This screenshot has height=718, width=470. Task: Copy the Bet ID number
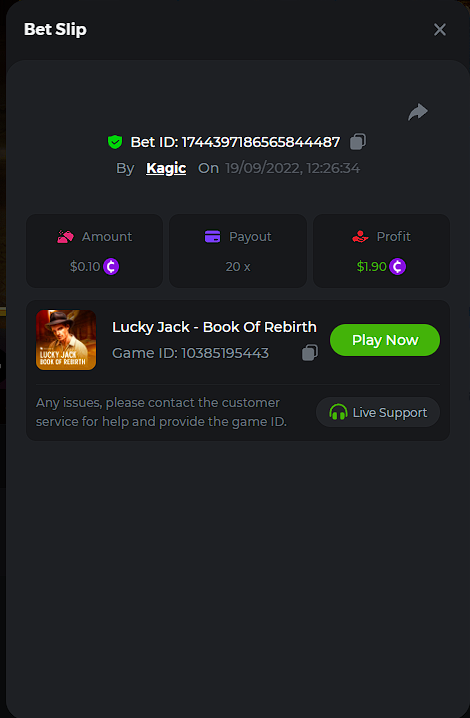click(358, 141)
